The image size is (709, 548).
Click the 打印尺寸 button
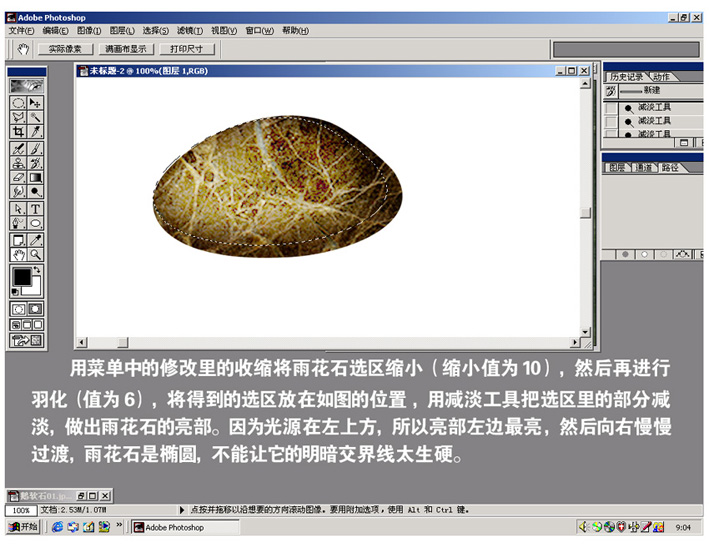(x=186, y=49)
